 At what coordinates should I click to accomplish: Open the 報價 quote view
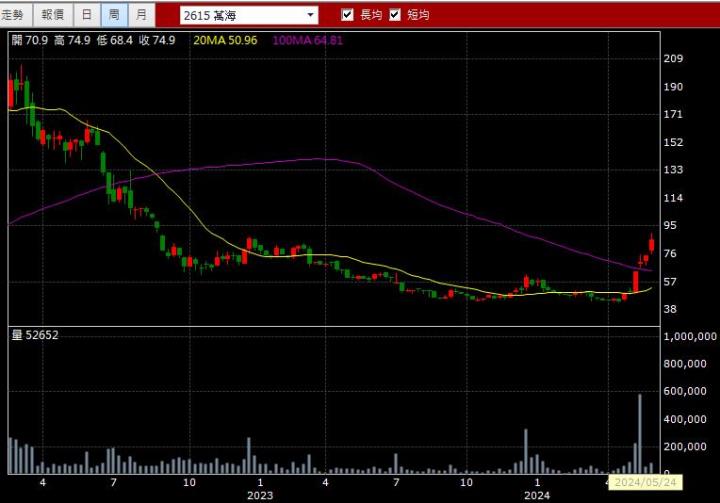click(x=53, y=15)
